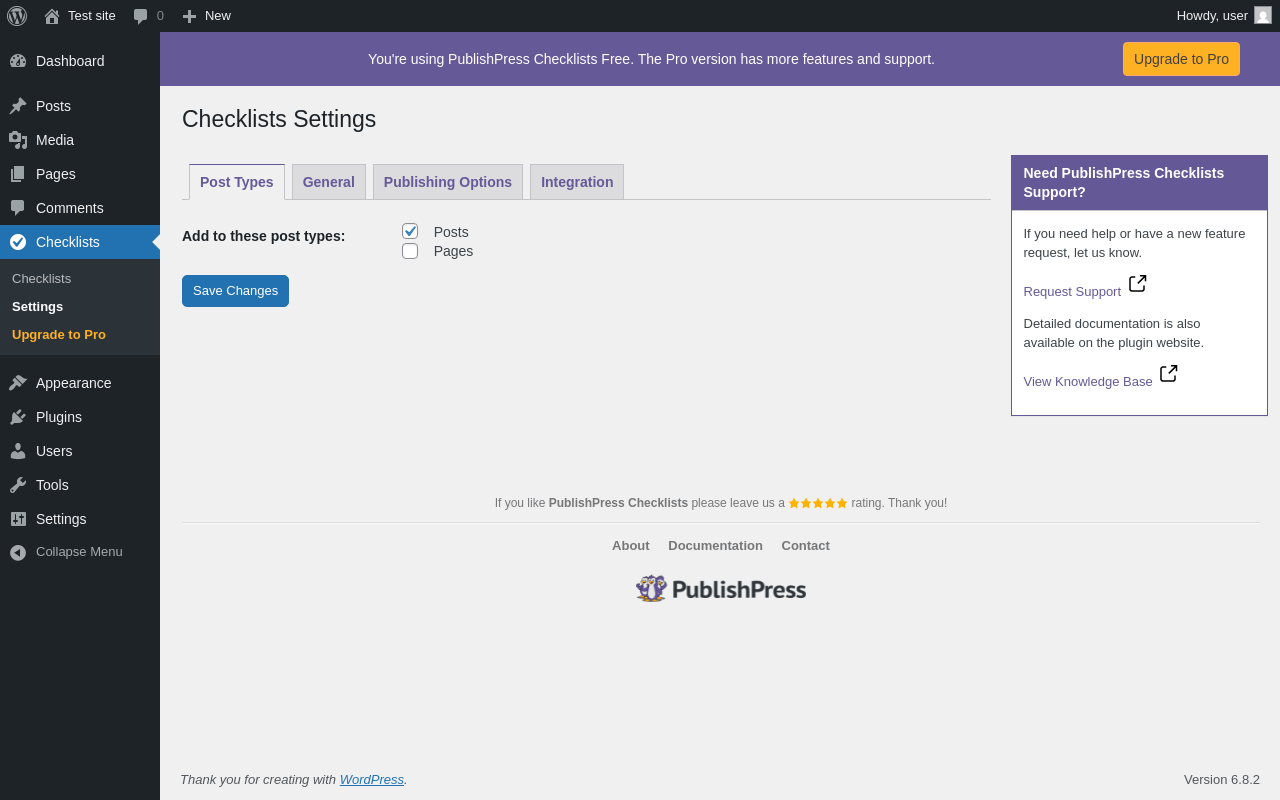Click the Tools wrench icon
Viewport: 1280px width, 800px height.
point(18,485)
